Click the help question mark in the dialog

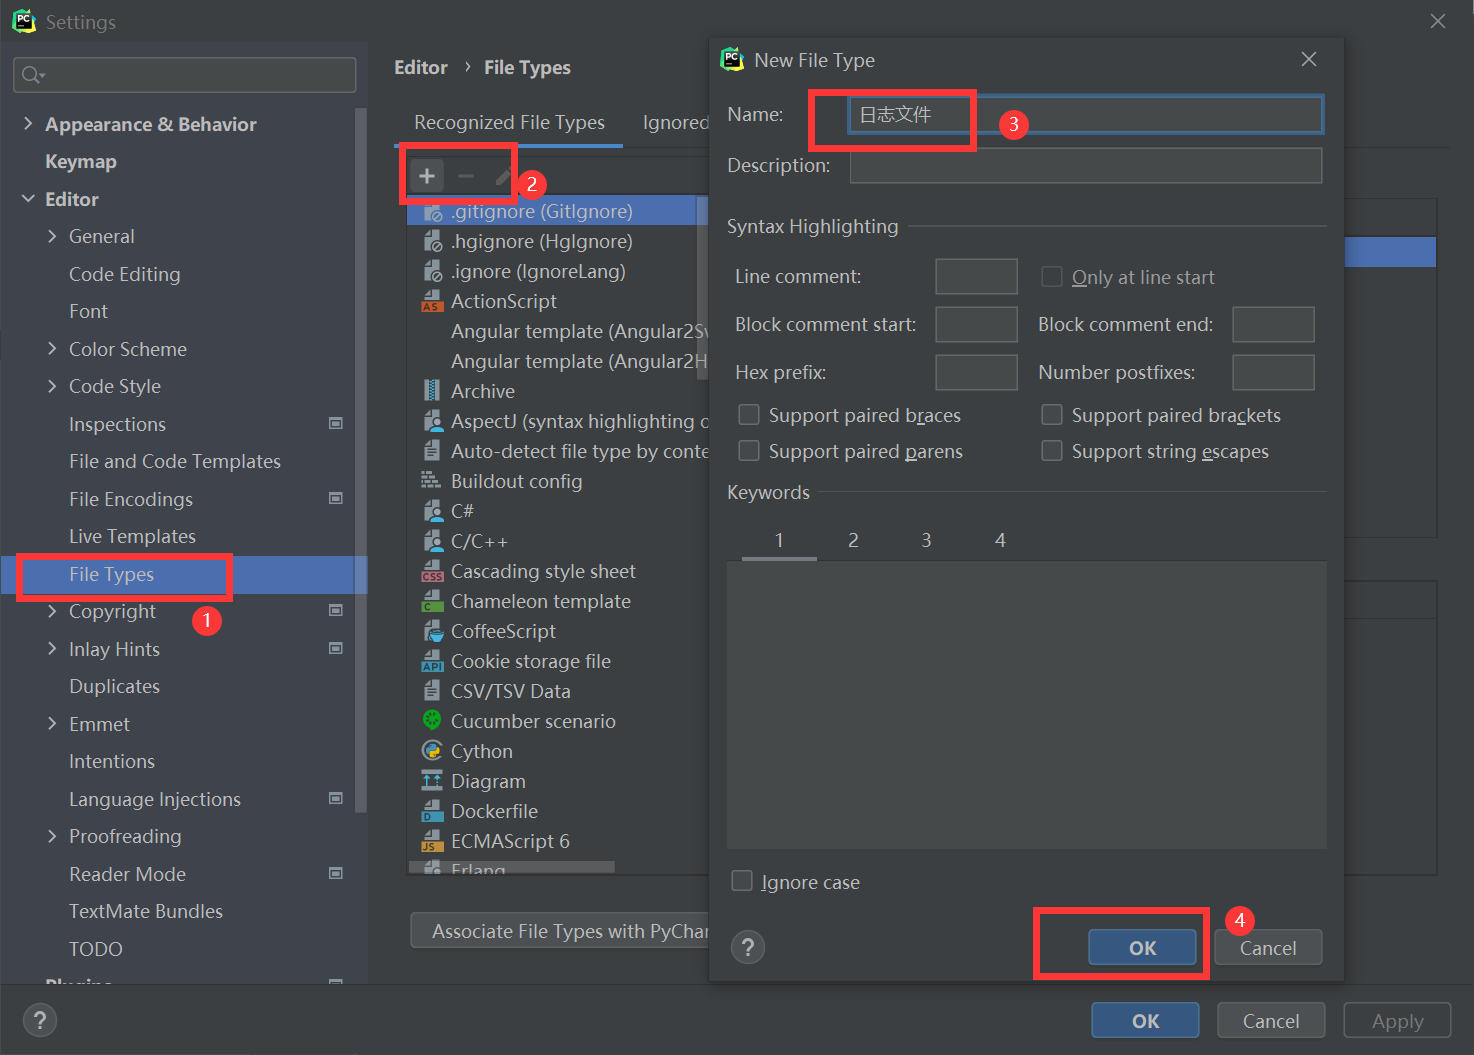(x=747, y=946)
